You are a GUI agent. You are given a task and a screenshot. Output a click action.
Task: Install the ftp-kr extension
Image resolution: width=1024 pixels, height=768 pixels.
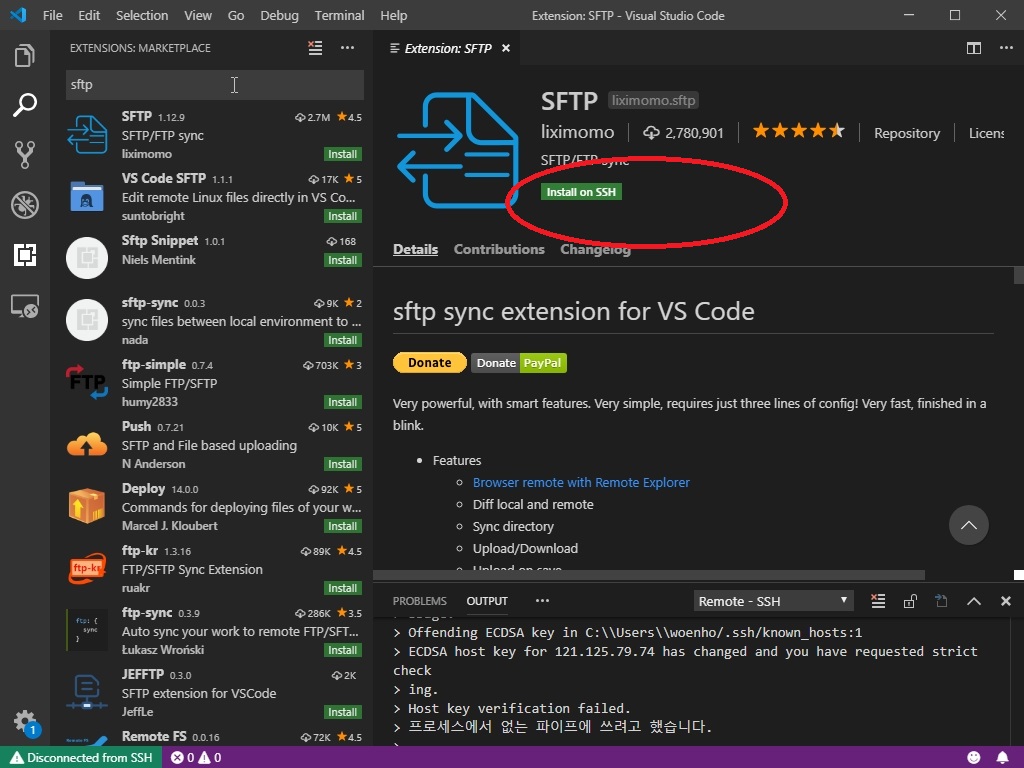(x=343, y=588)
